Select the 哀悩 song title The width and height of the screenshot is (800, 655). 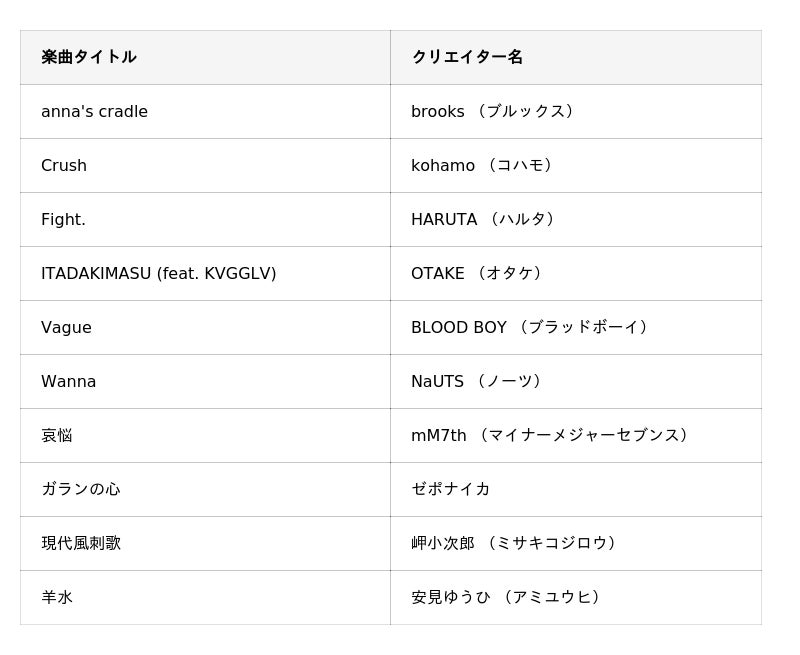click(x=57, y=435)
